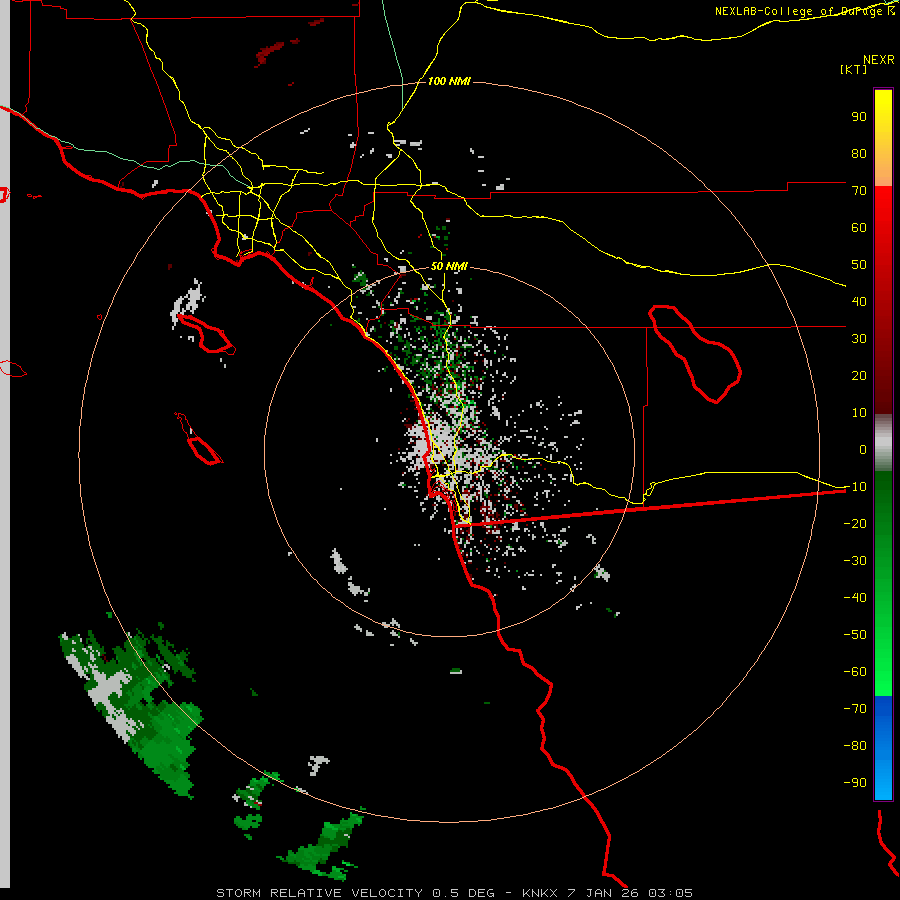Select the 0 value on the velocity scale
The width and height of the screenshot is (900, 900).
coord(863,450)
